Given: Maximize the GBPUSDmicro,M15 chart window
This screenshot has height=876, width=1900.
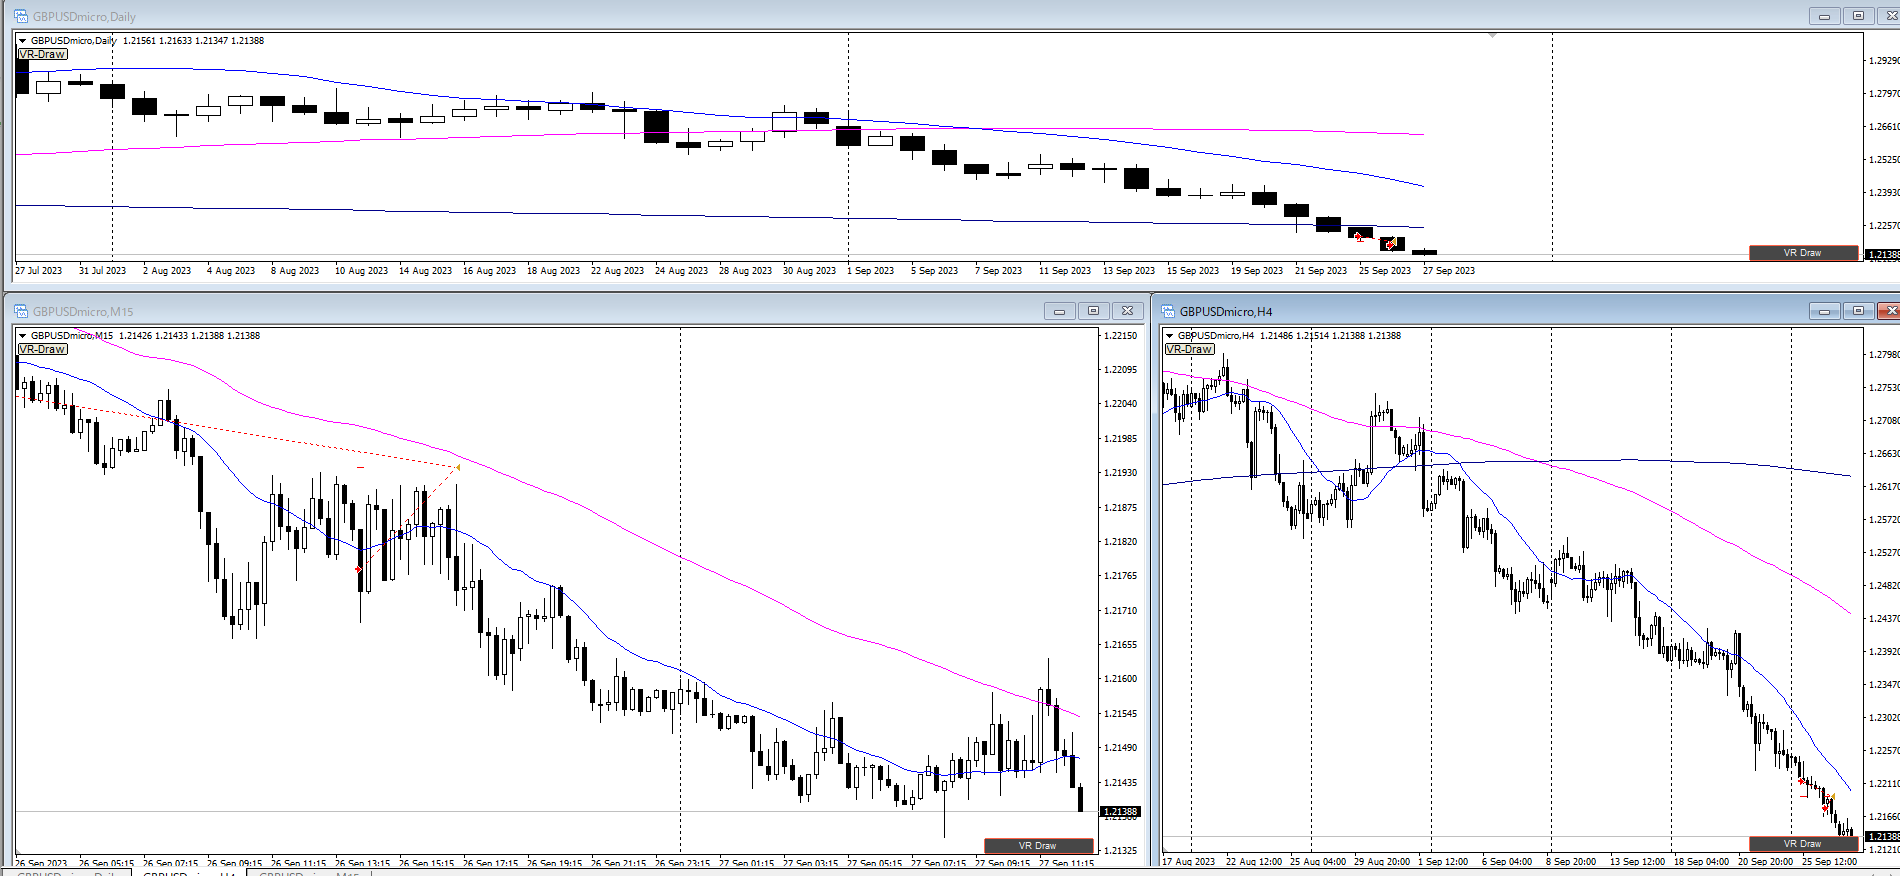Looking at the screenshot, I should click(1093, 311).
